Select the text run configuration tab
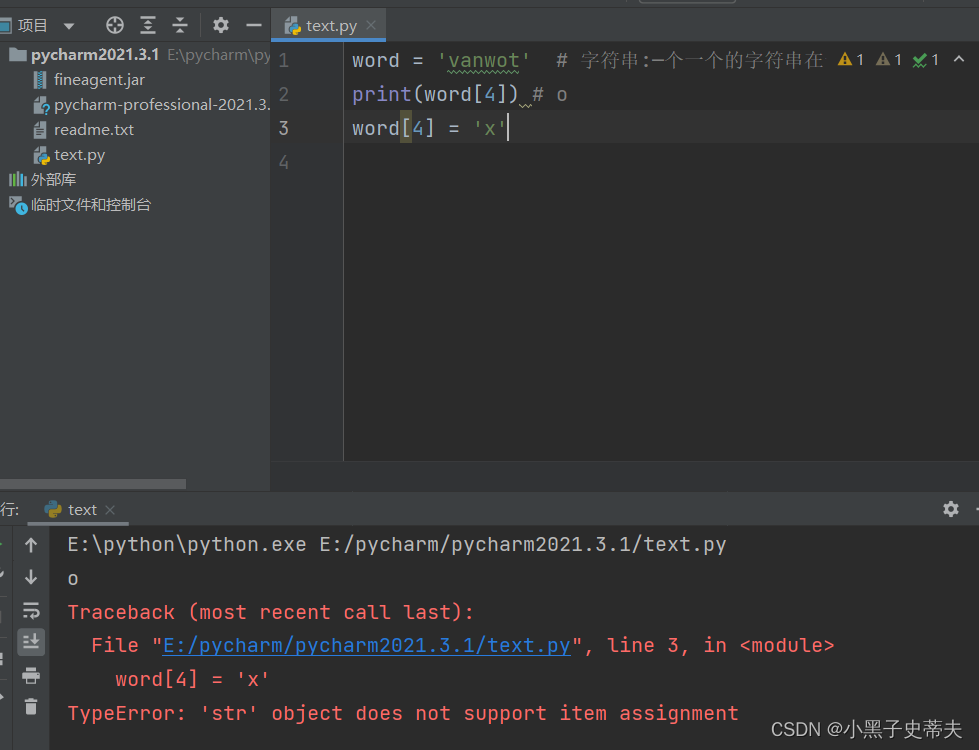 pyautogui.click(x=82, y=510)
